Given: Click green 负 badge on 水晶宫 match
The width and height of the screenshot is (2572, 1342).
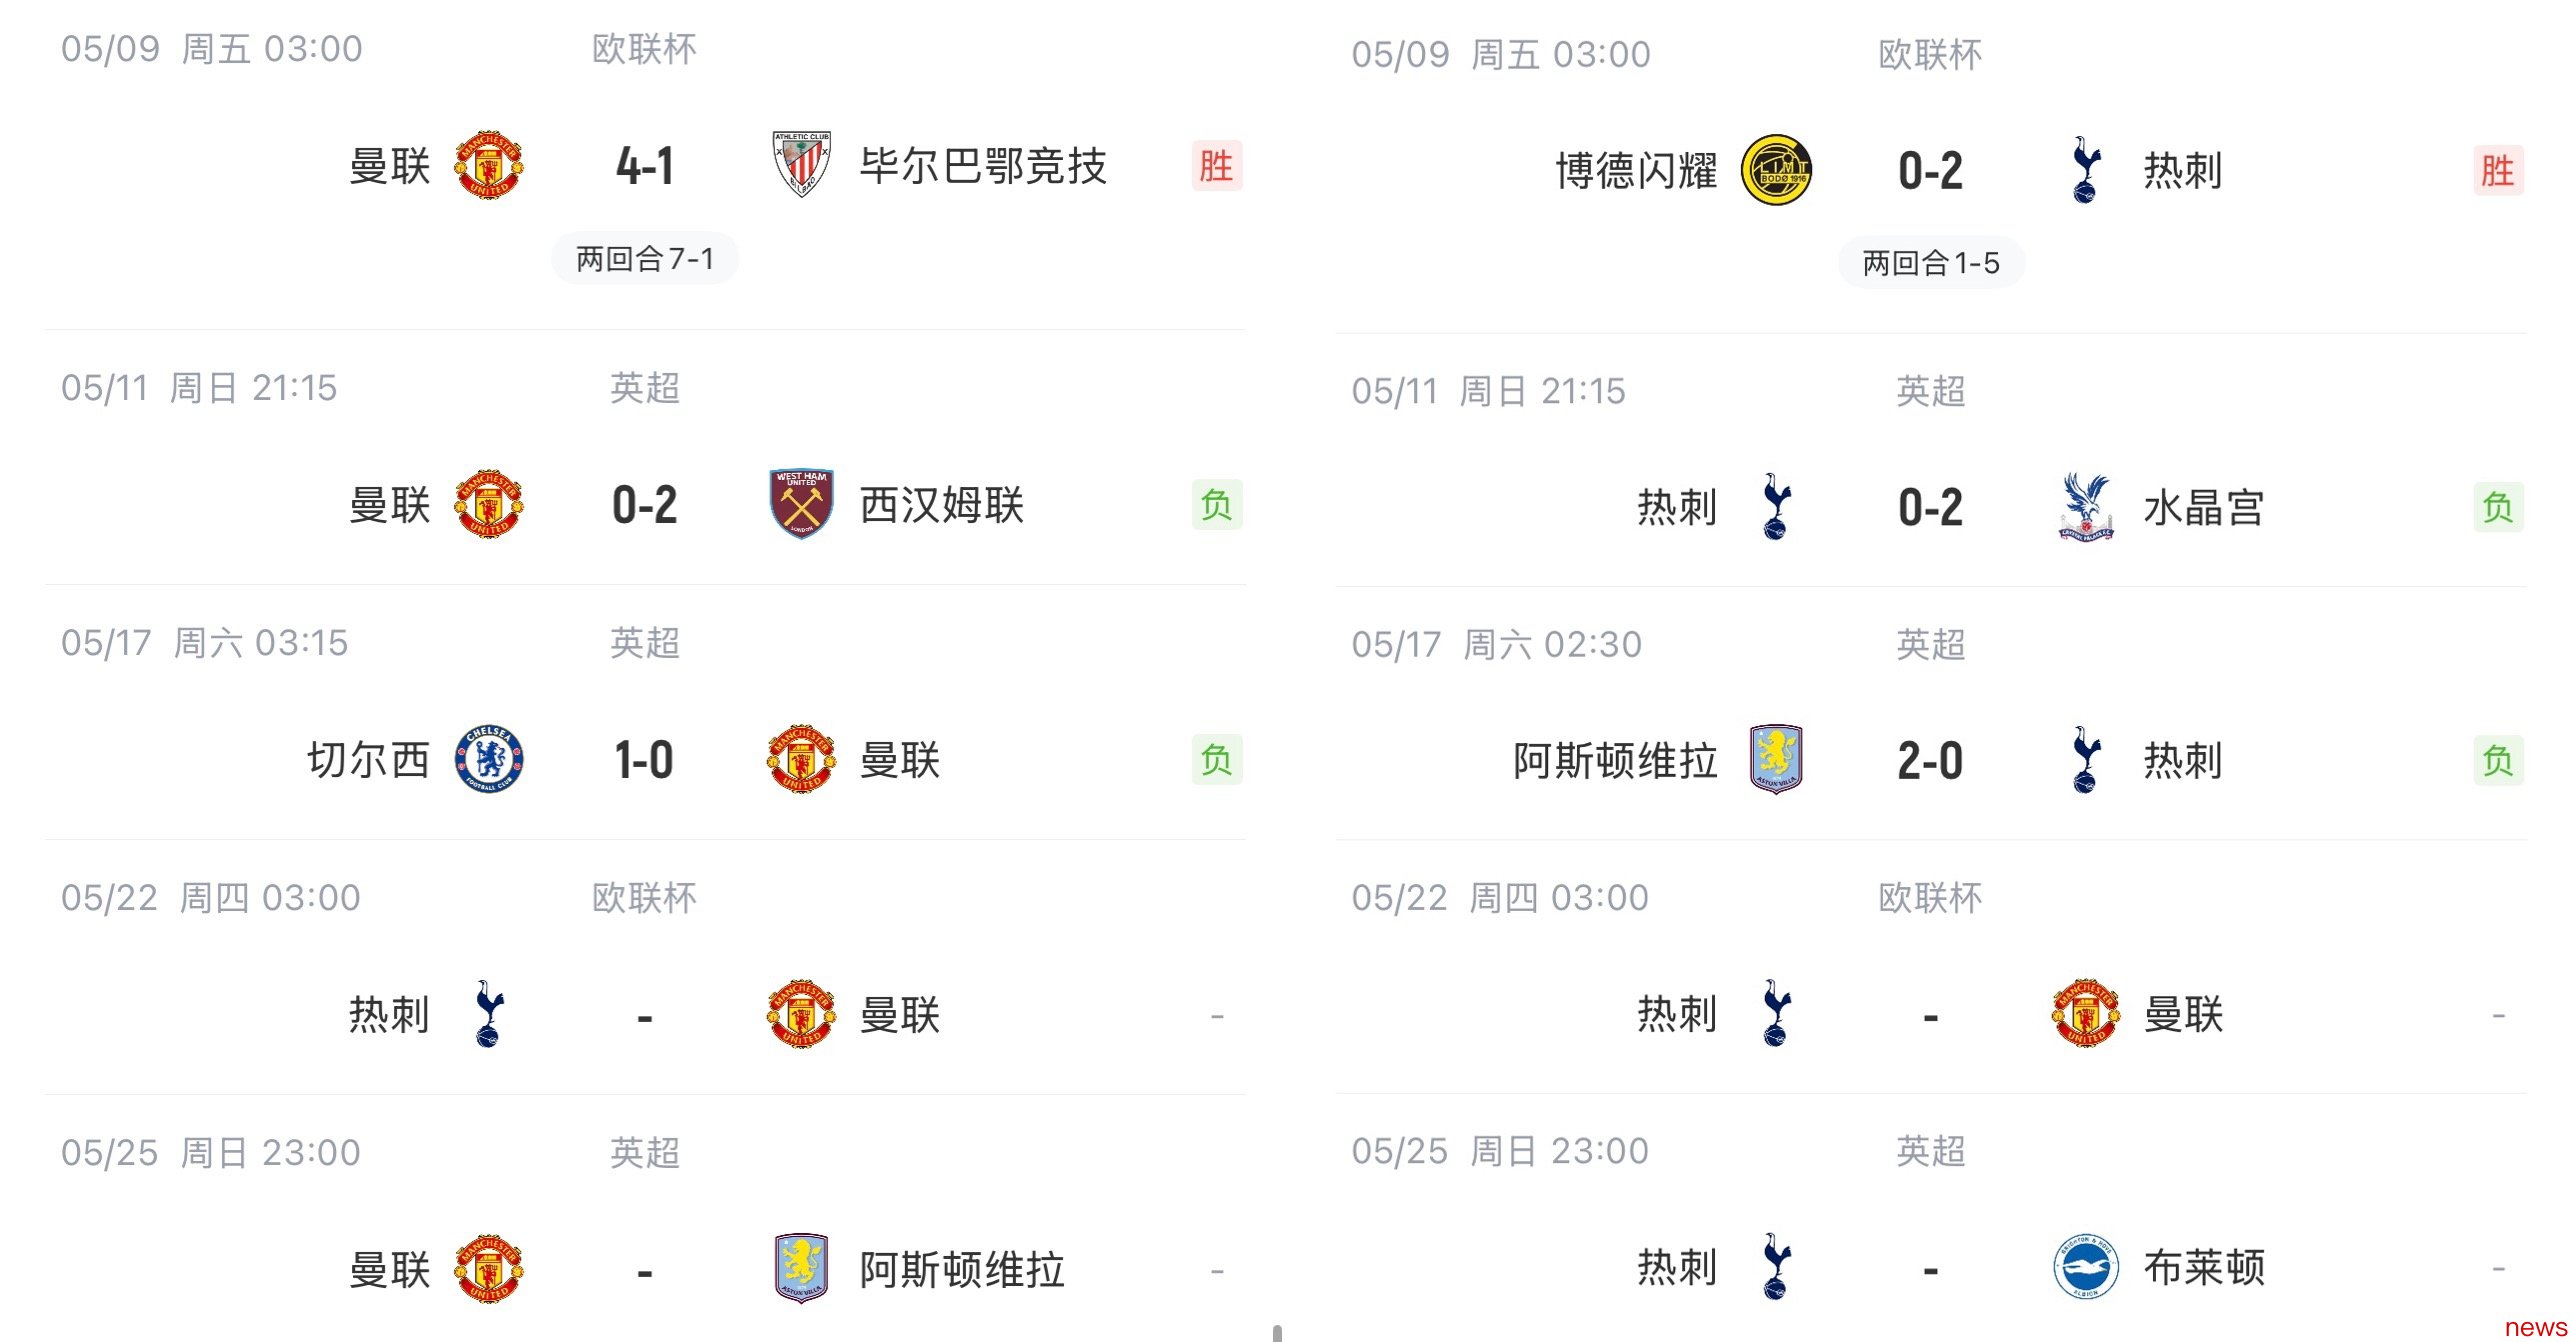Looking at the screenshot, I should [x=2498, y=507].
